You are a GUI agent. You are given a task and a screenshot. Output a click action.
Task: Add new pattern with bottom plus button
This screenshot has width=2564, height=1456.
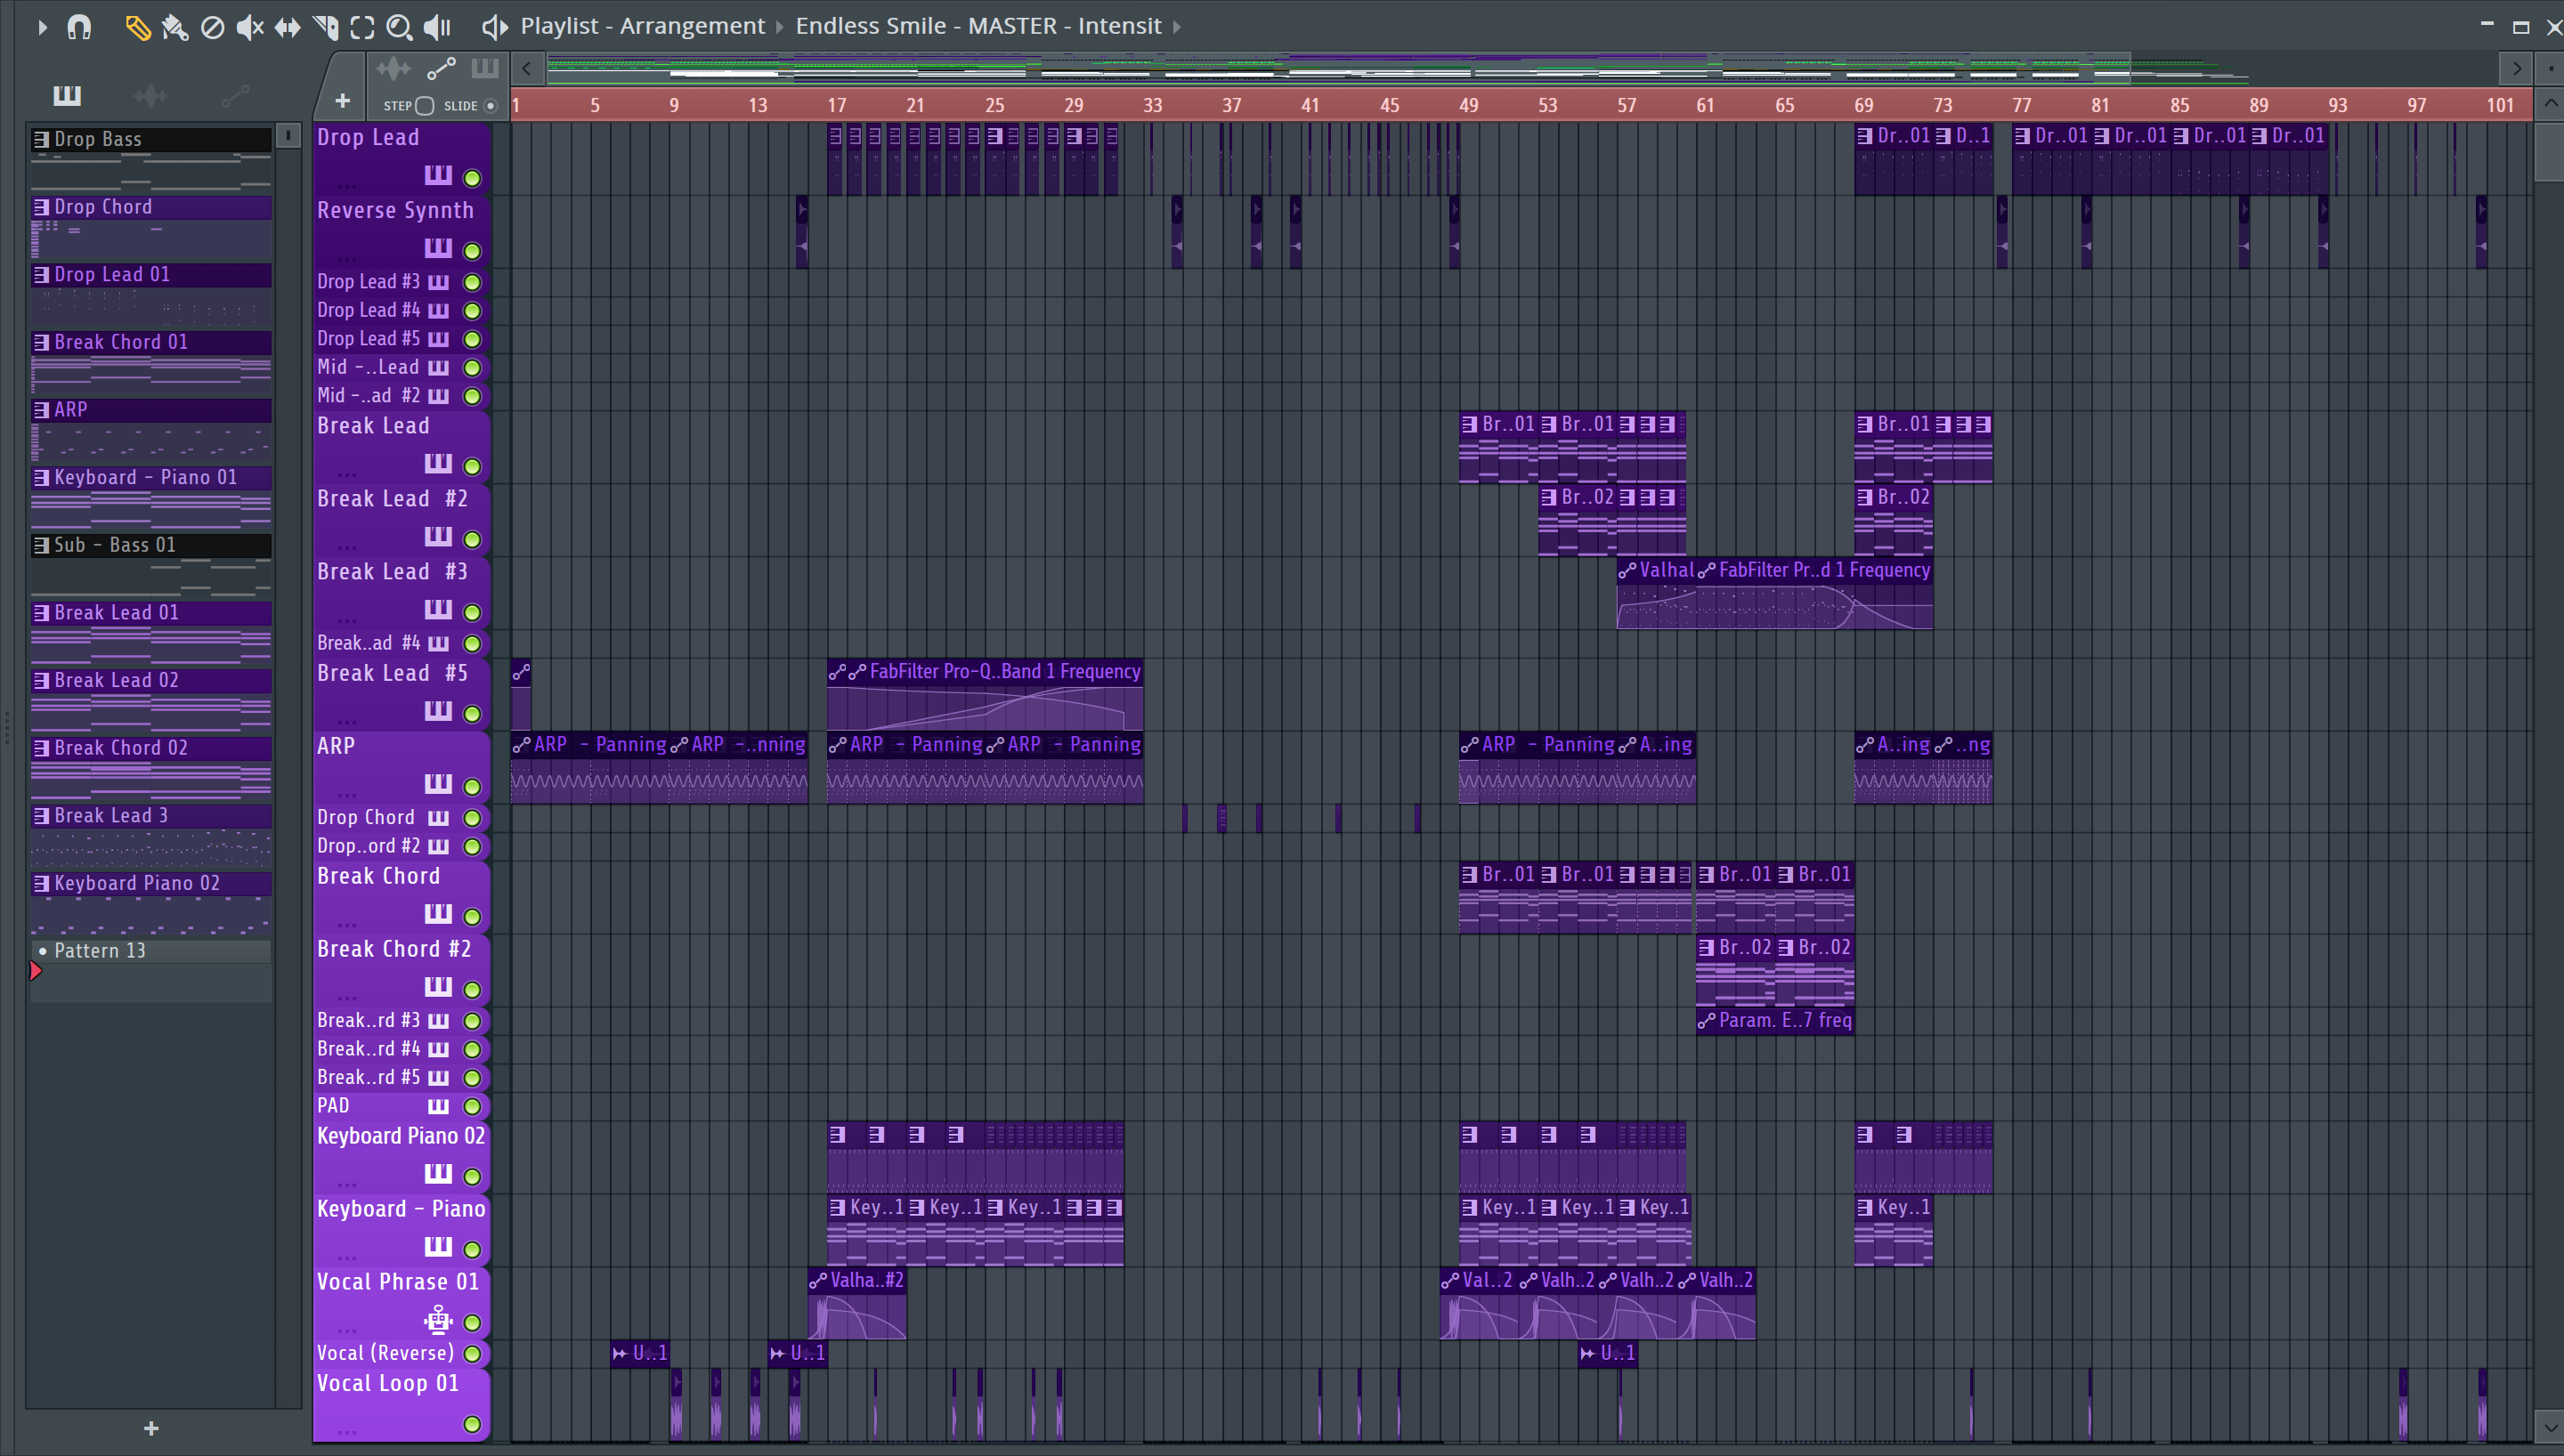tap(151, 1428)
